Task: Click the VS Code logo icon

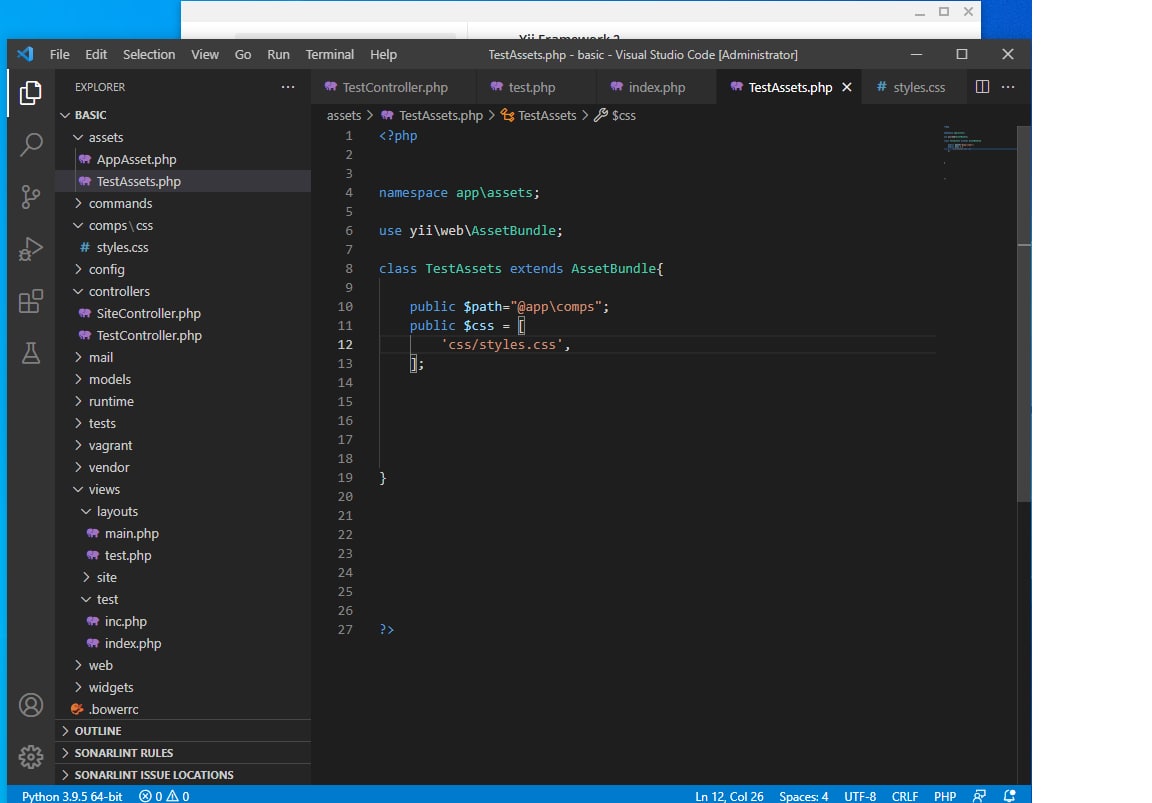Action: (25, 54)
